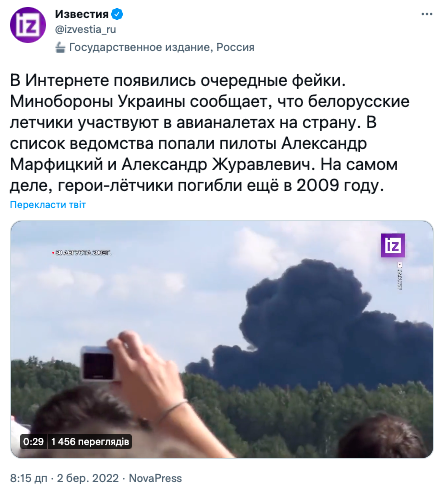This screenshot has height=493, width=446.
Task: Click the blue verified badge
Action: (117, 14)
